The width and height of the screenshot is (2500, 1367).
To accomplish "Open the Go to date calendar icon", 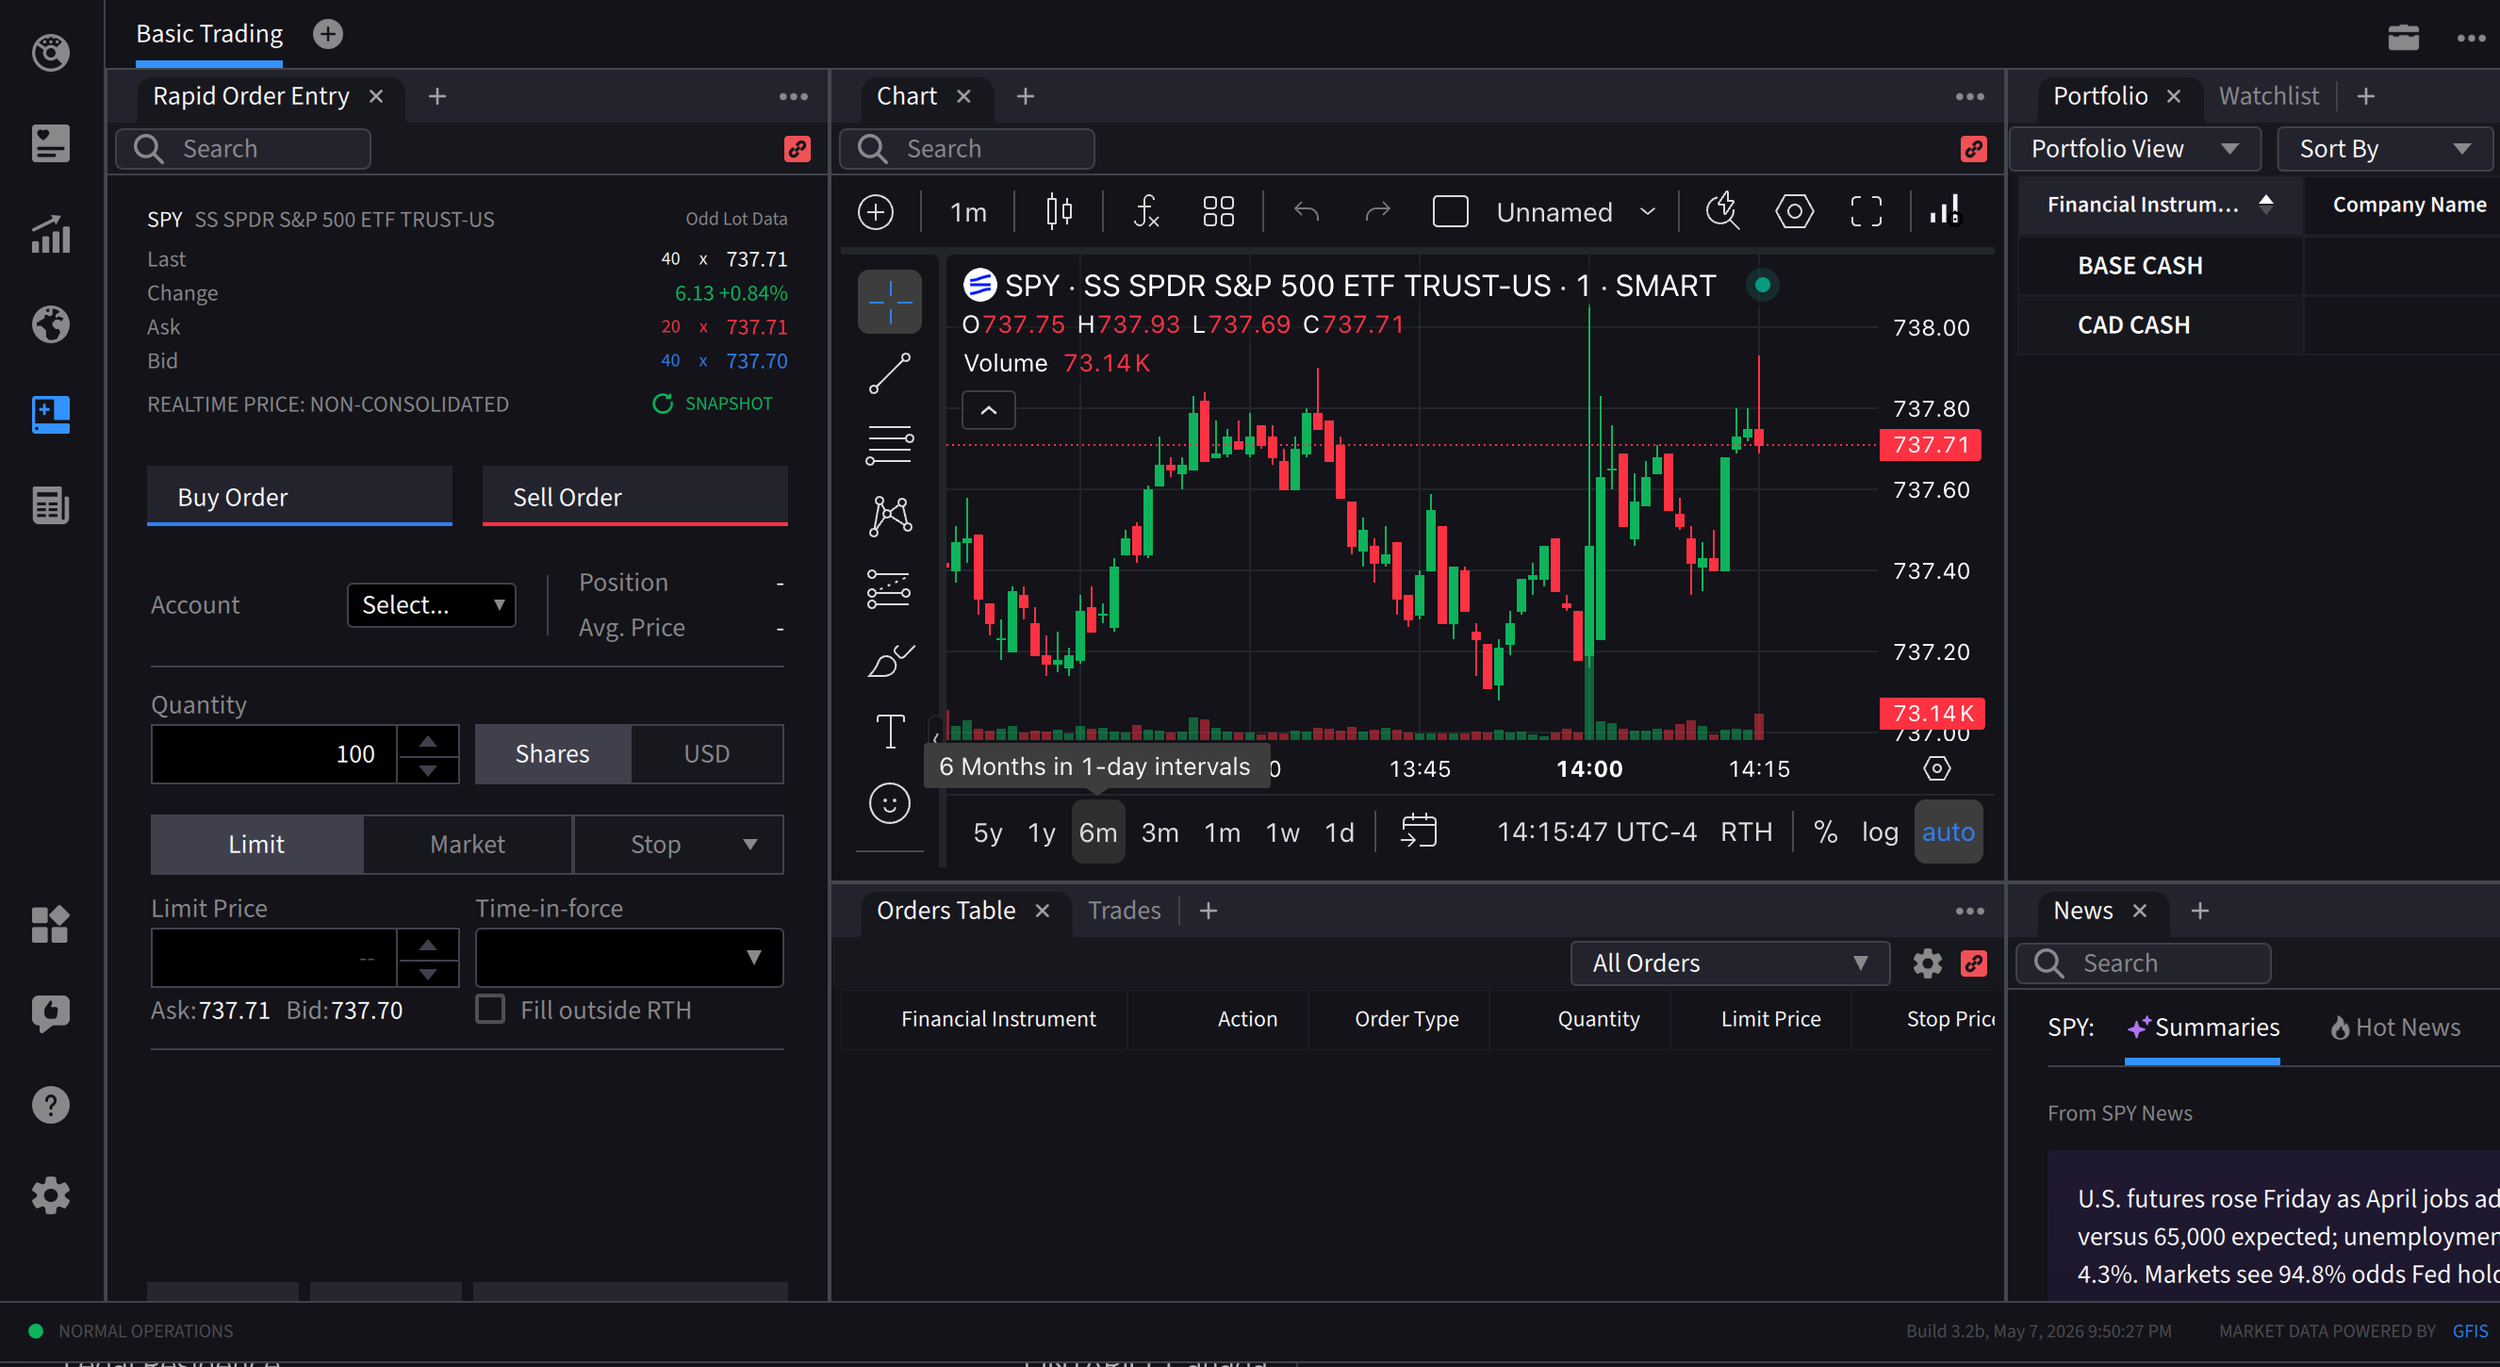I will pos(1419,831).
